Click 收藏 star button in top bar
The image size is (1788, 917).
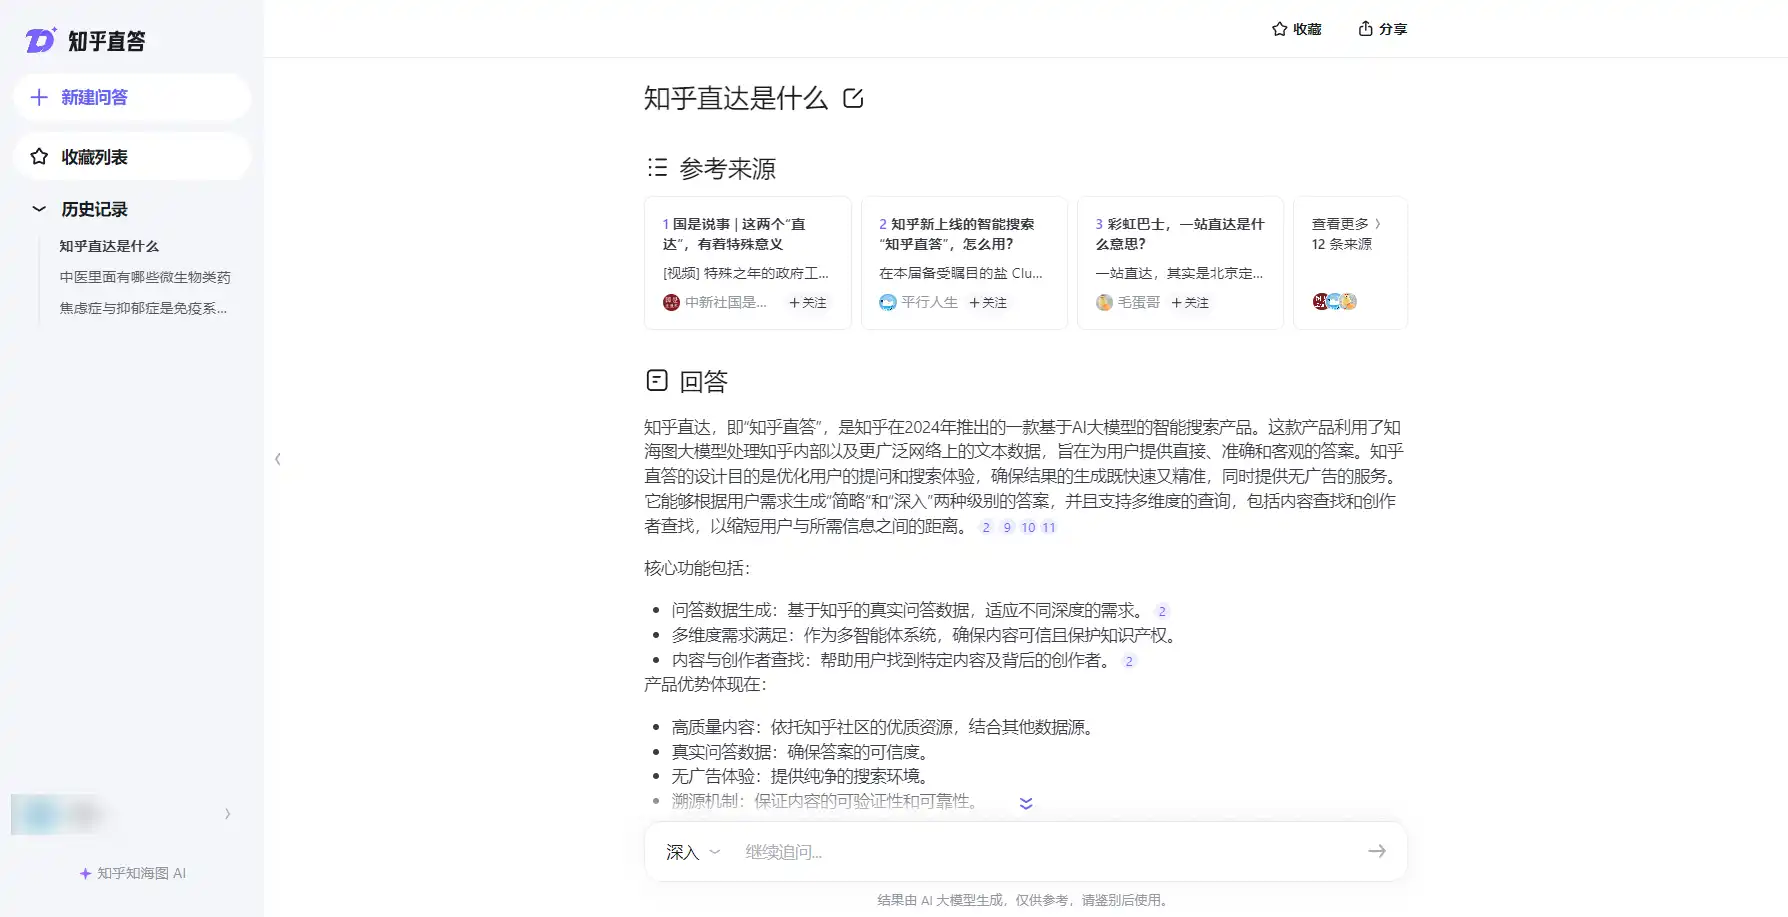pos(1296,29)
